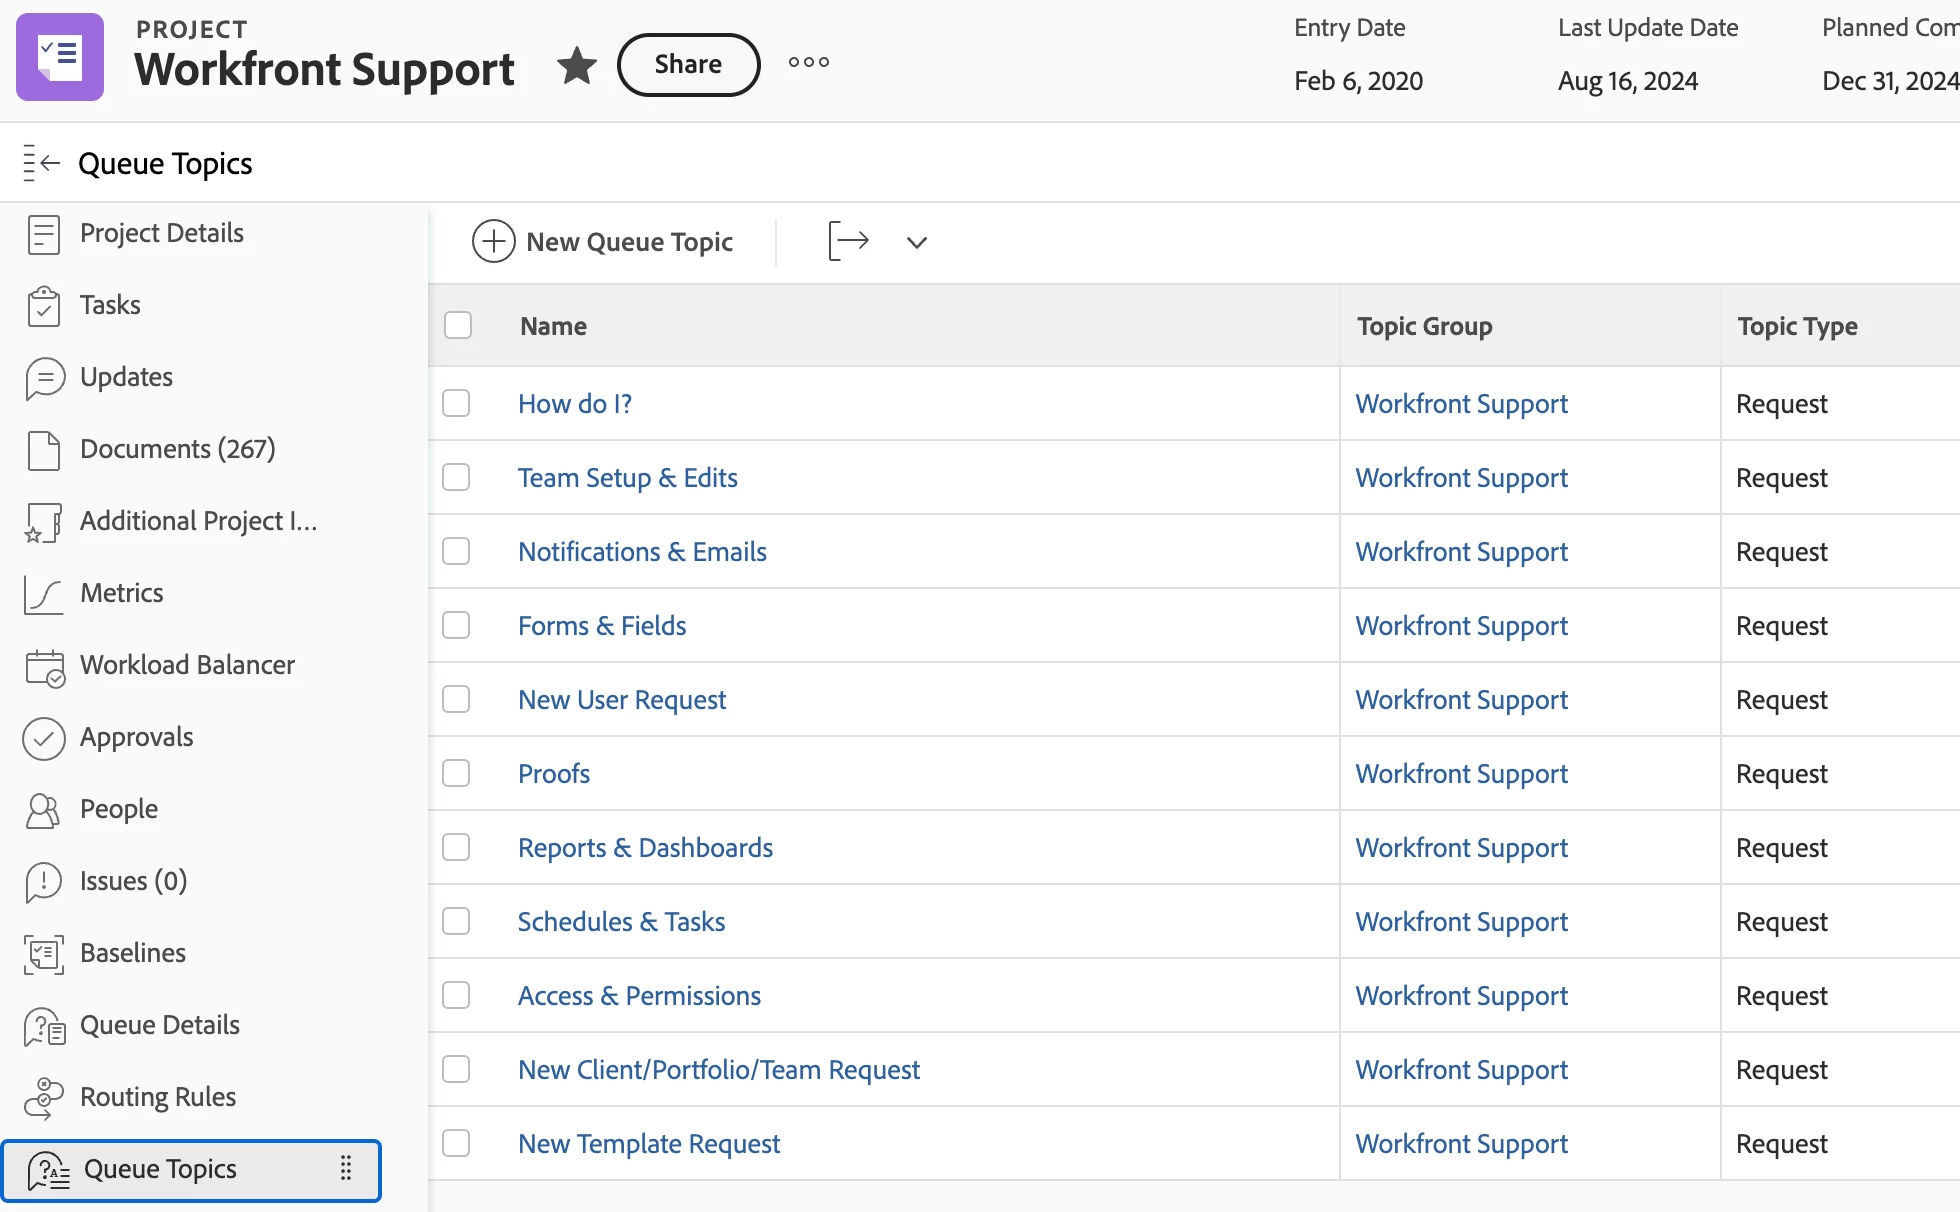Click the favorite star icon next to the project name

[x=577, y=65]
